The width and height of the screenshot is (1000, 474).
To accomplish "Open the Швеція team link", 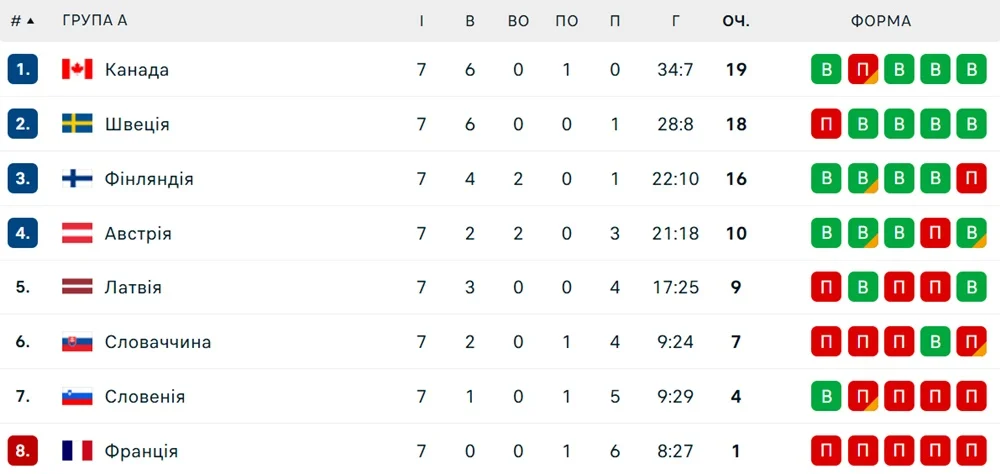I will [x=137, y=124].
